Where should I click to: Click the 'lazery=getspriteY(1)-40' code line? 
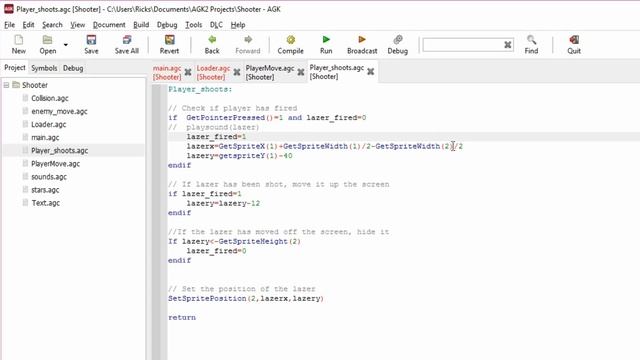(240, 156)
